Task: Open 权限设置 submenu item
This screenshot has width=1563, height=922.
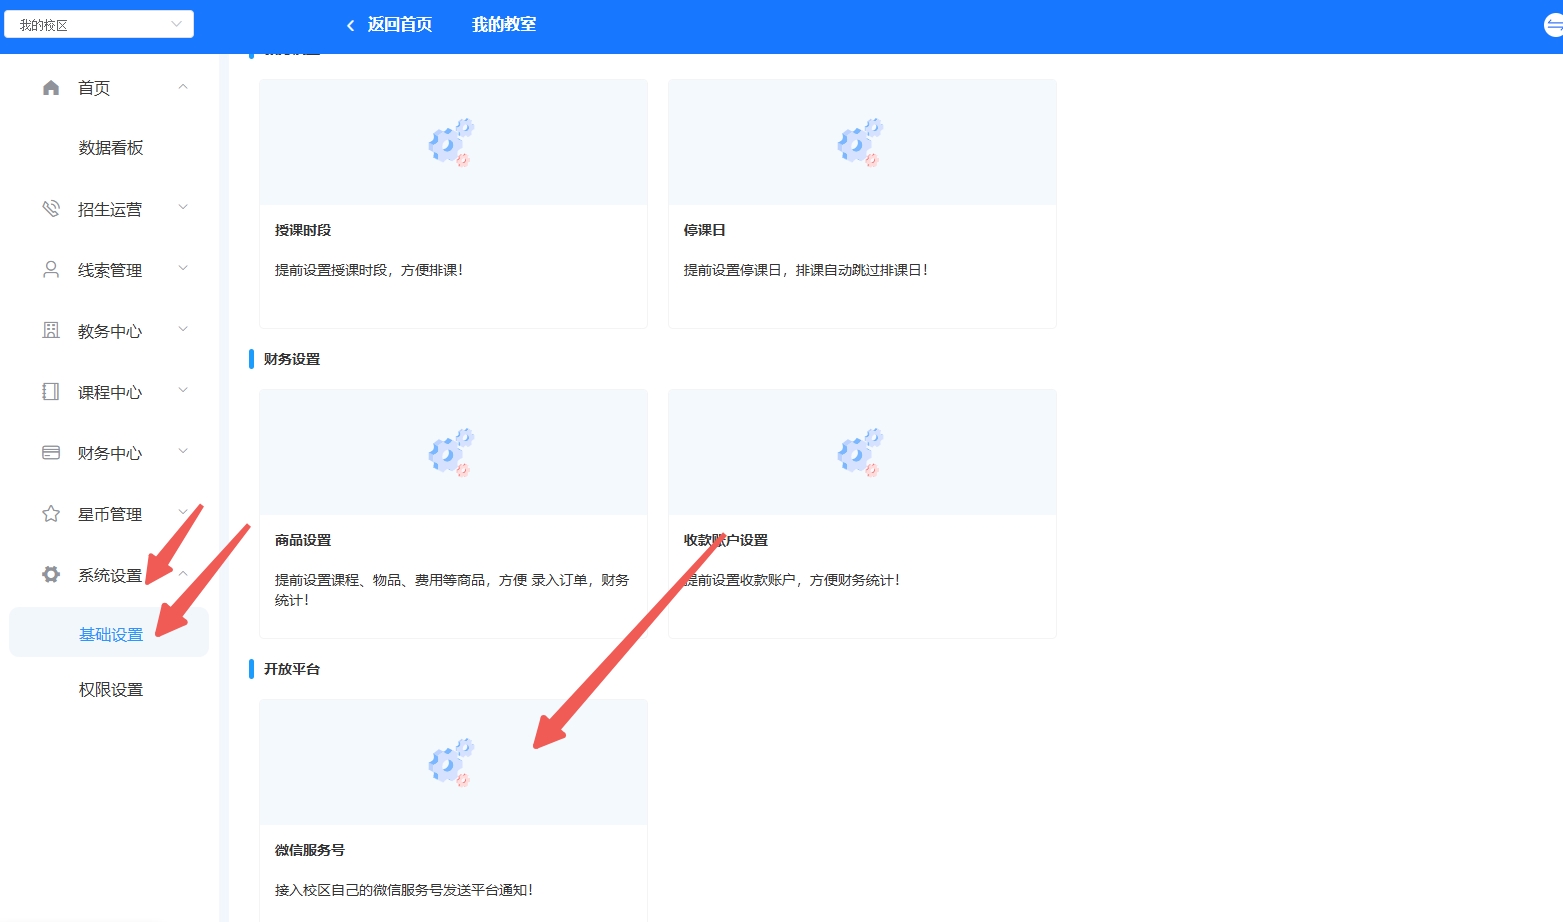Action: click(x=111, y=690)
